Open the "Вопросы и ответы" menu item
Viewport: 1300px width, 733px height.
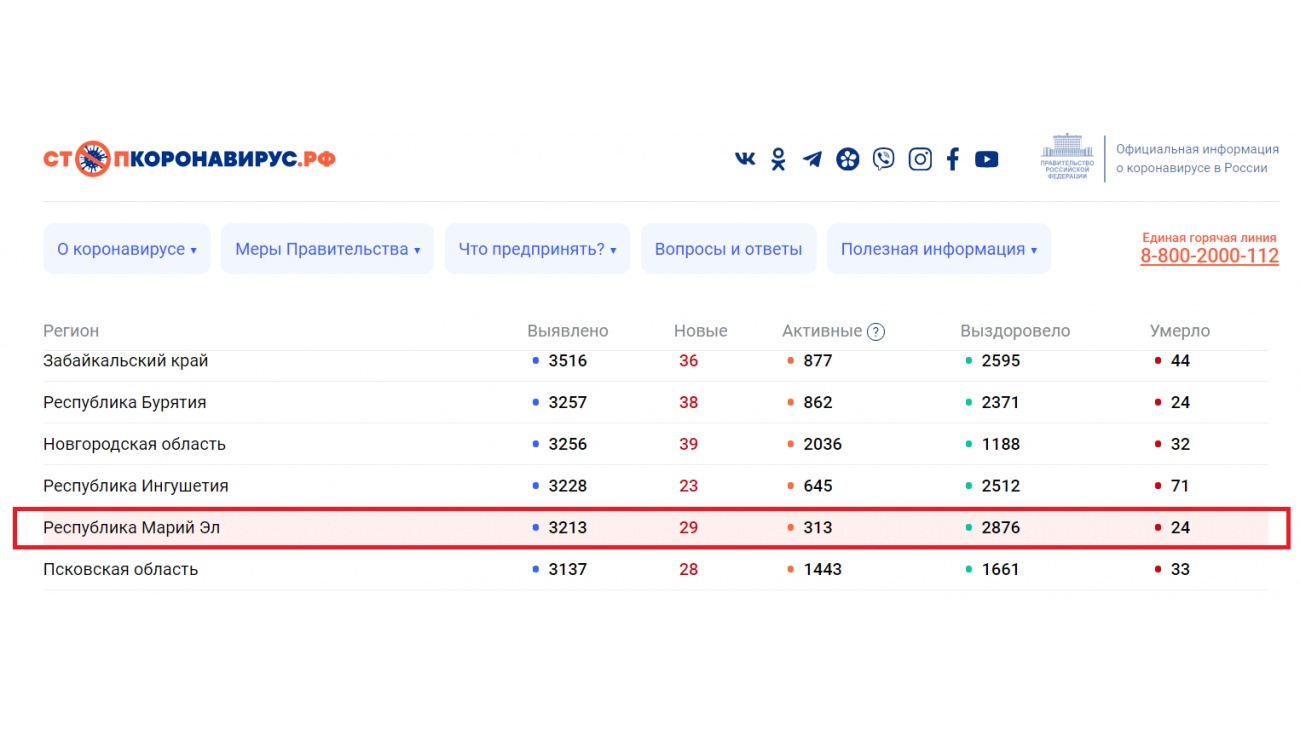(728, 249)
